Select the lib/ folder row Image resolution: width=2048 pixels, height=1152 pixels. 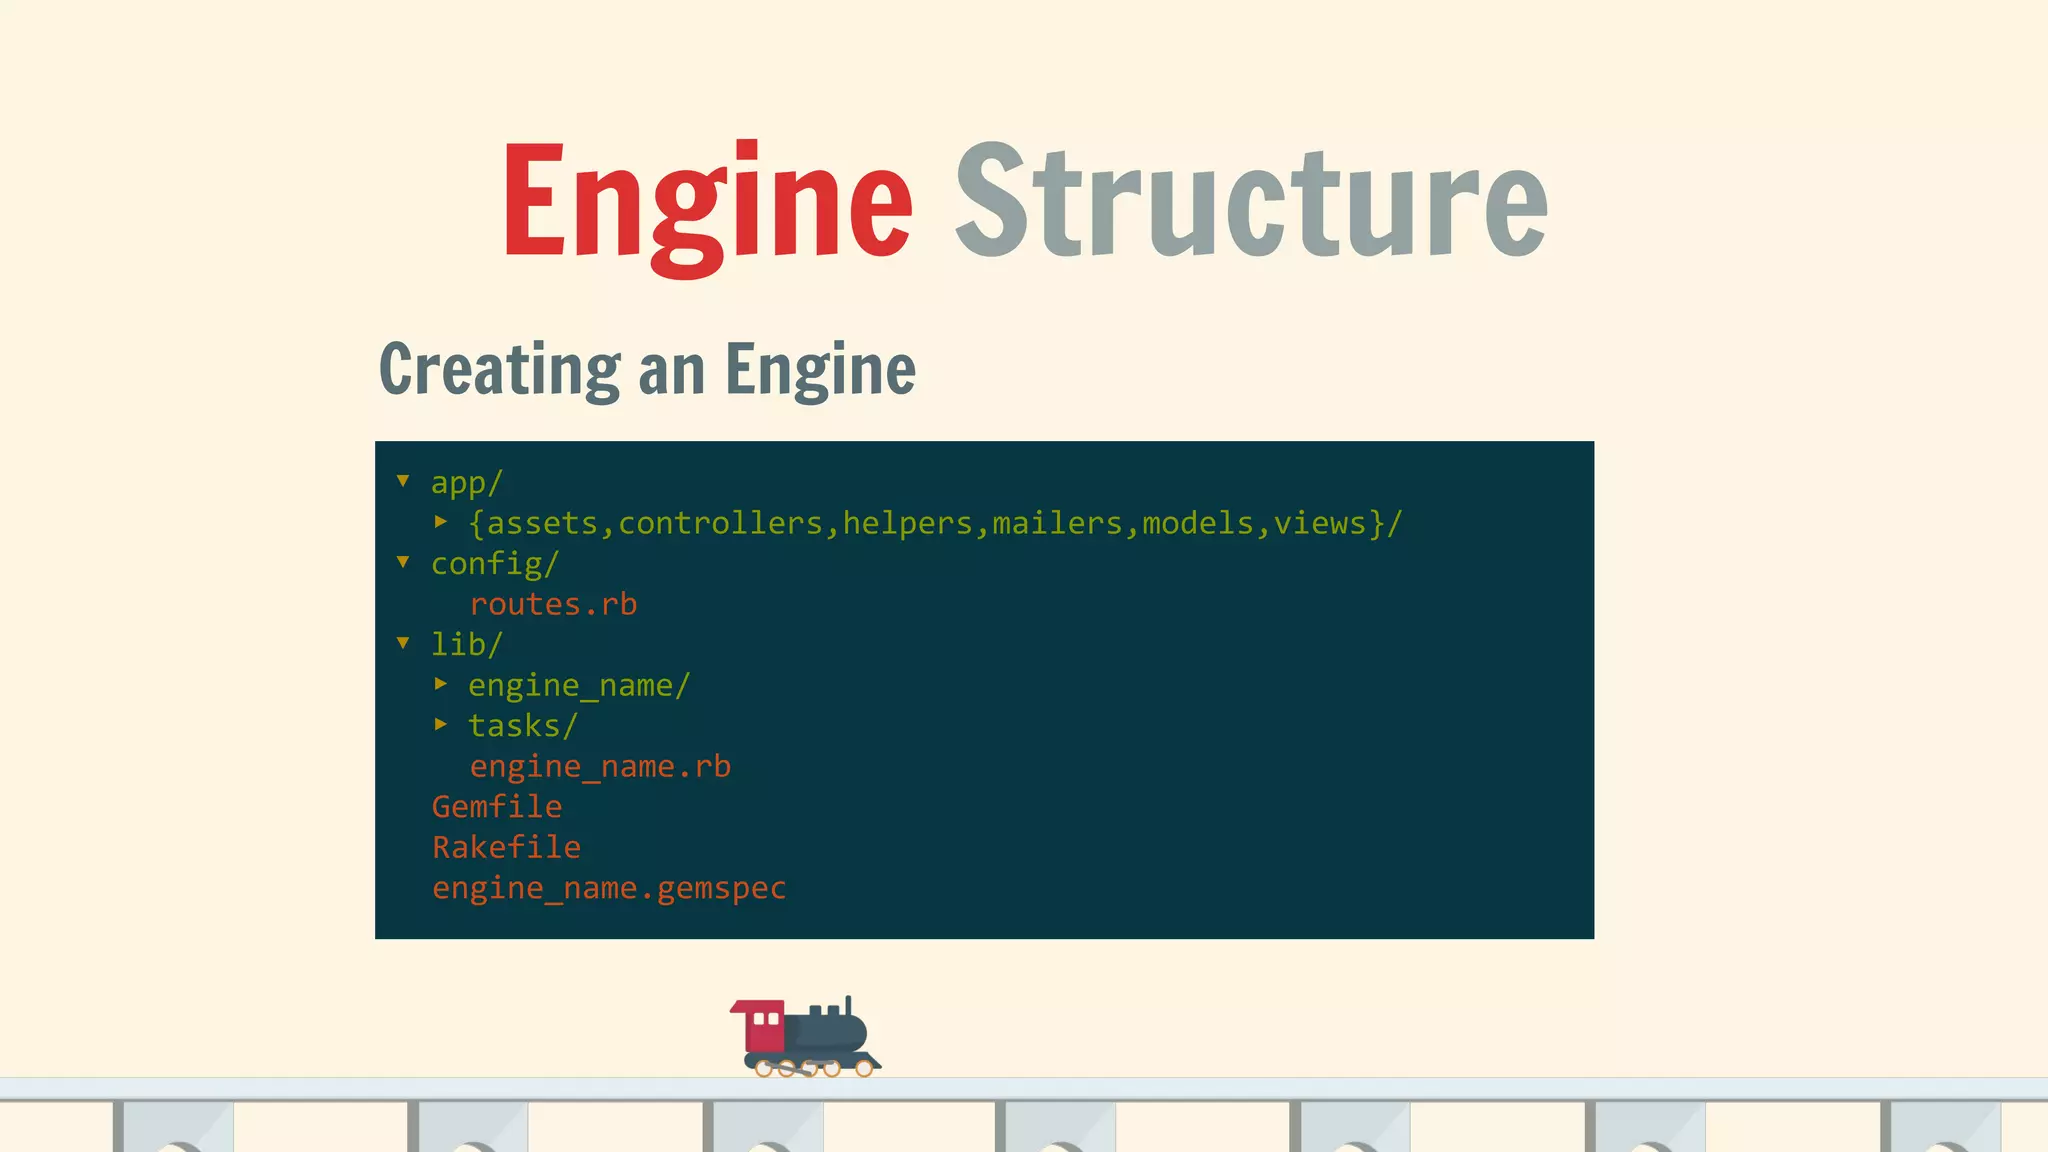[x=466, y=644]
